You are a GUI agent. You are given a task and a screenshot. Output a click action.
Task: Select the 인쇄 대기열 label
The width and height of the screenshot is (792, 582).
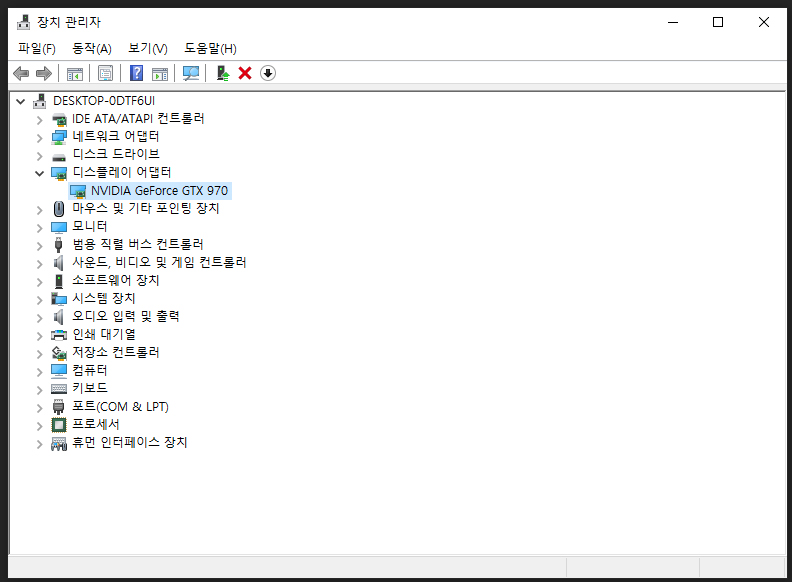click(104, 334)
